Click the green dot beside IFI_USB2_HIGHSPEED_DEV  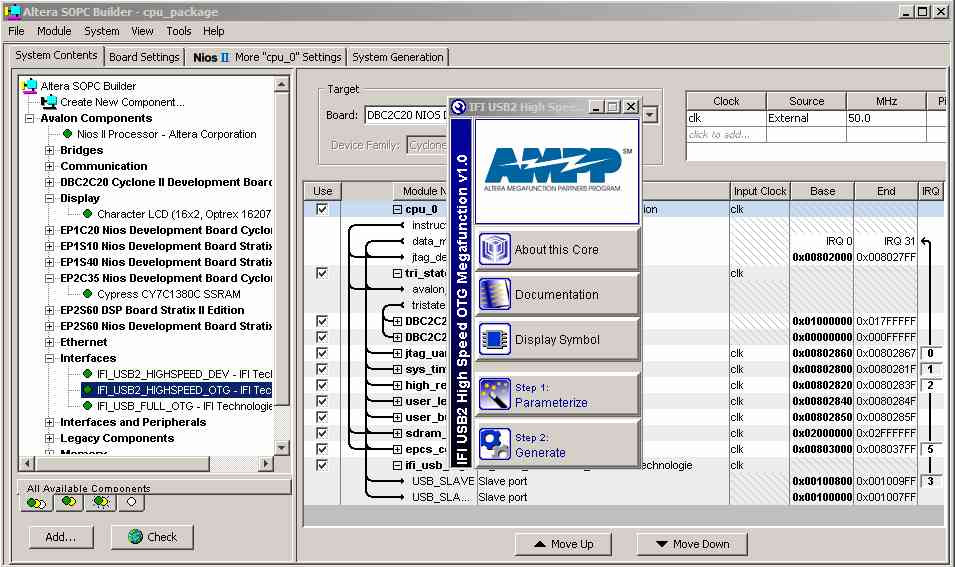point(87,373)
